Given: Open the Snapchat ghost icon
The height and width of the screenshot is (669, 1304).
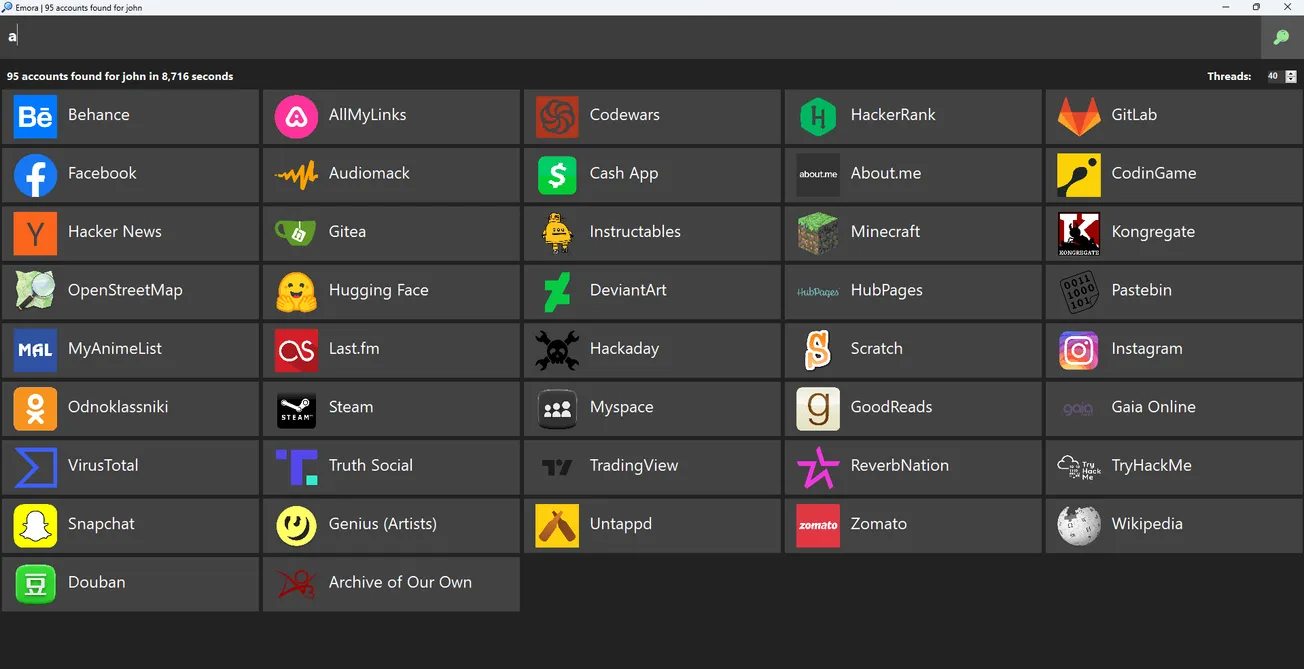Looking at the screenshot, I should tap(35, 525).
